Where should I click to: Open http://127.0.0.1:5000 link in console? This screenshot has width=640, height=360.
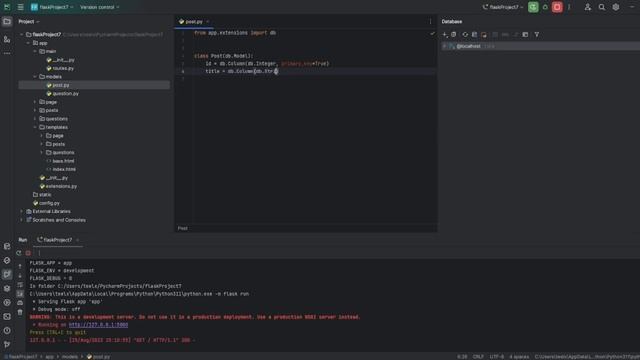pos(98,325)
